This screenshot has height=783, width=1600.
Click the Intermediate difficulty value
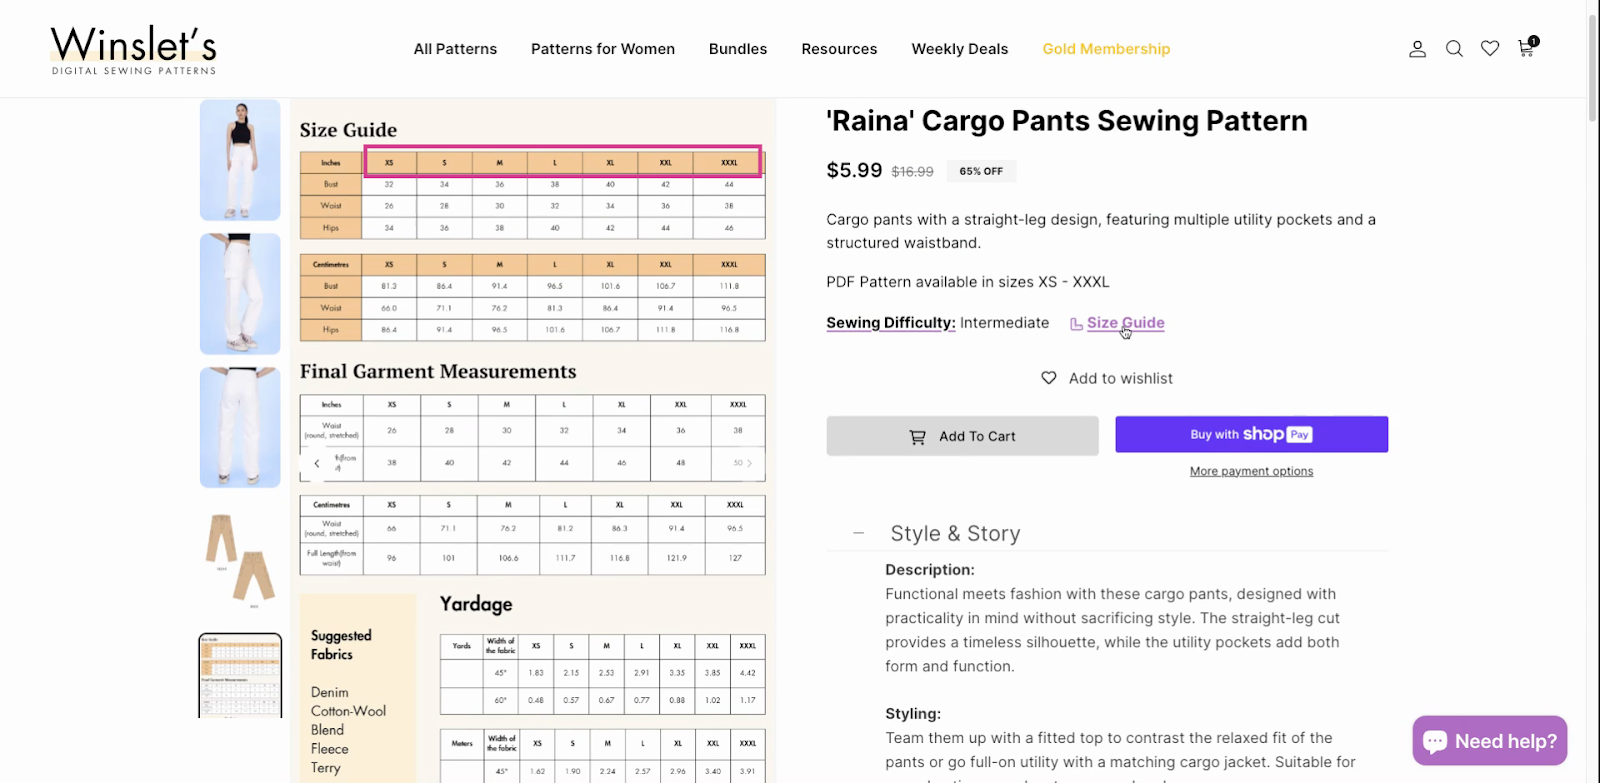point(1005,323)
